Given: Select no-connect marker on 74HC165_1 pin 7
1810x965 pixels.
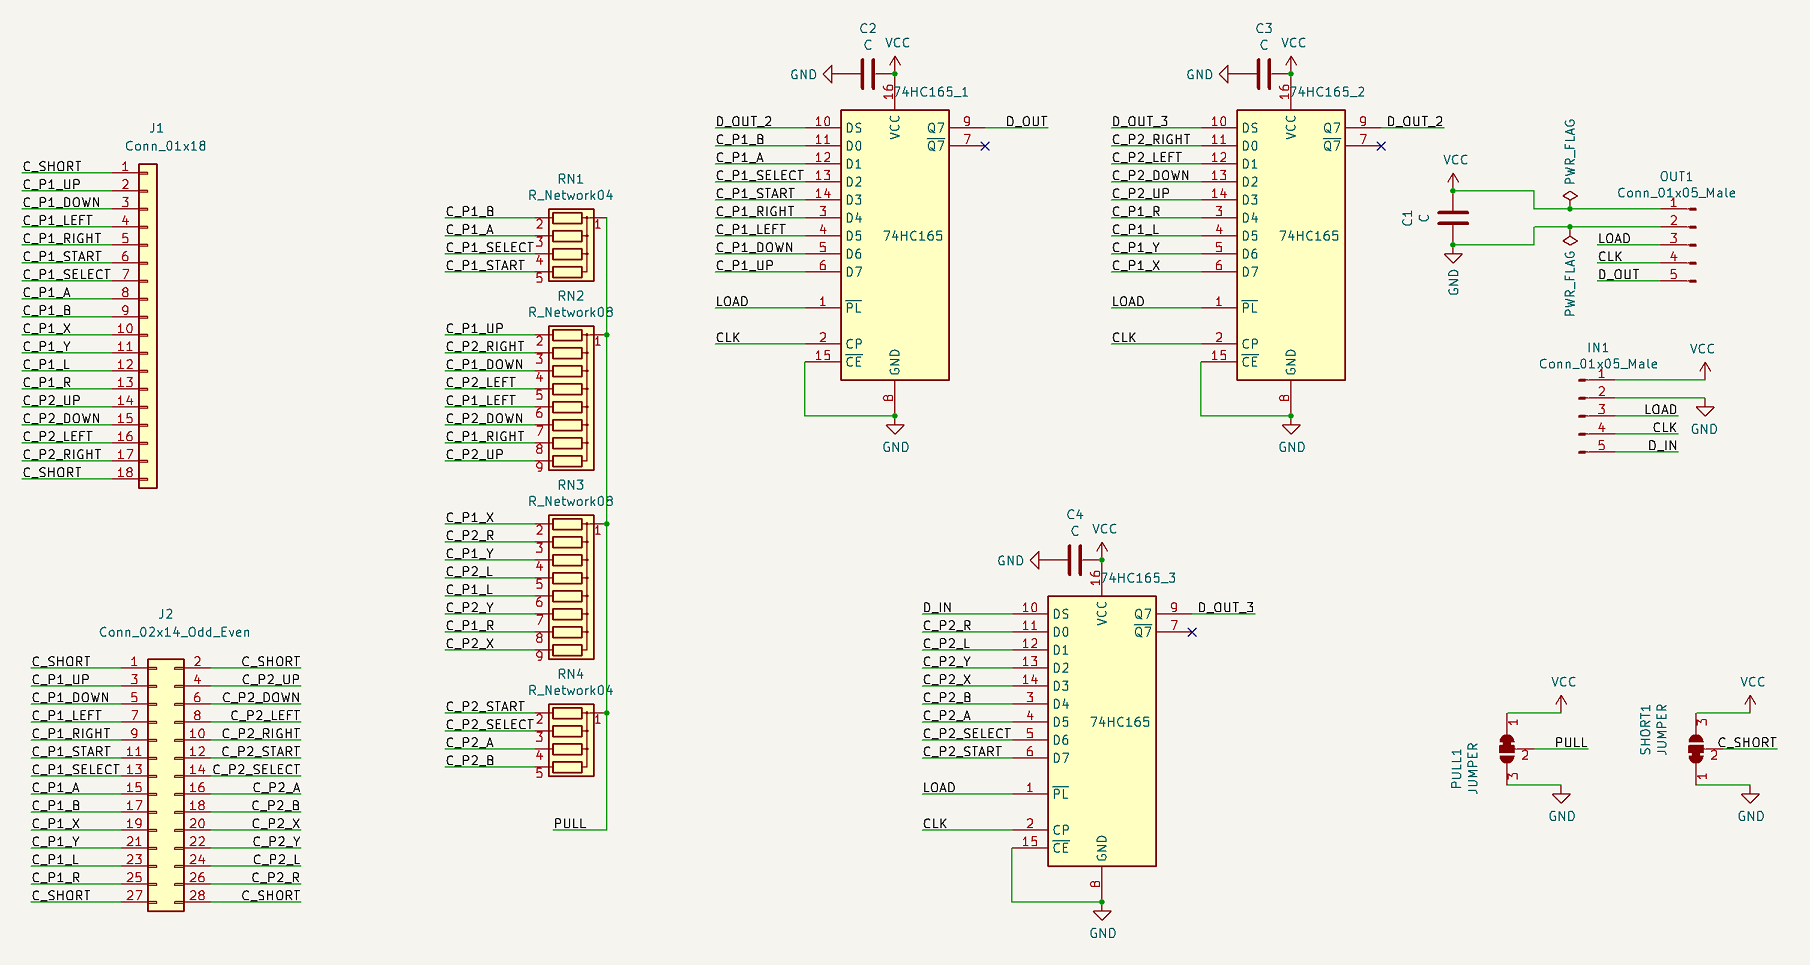Looking at the screenshot, I should click(985, 146).
